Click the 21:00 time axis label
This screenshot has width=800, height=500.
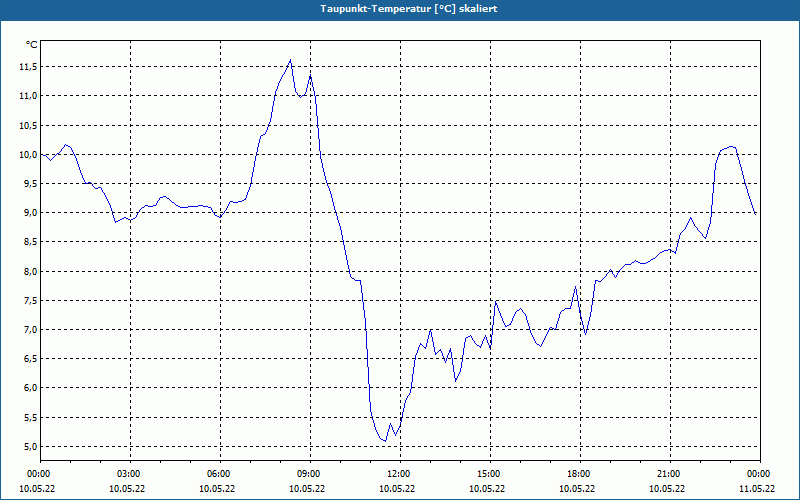(x=670, y=474)
